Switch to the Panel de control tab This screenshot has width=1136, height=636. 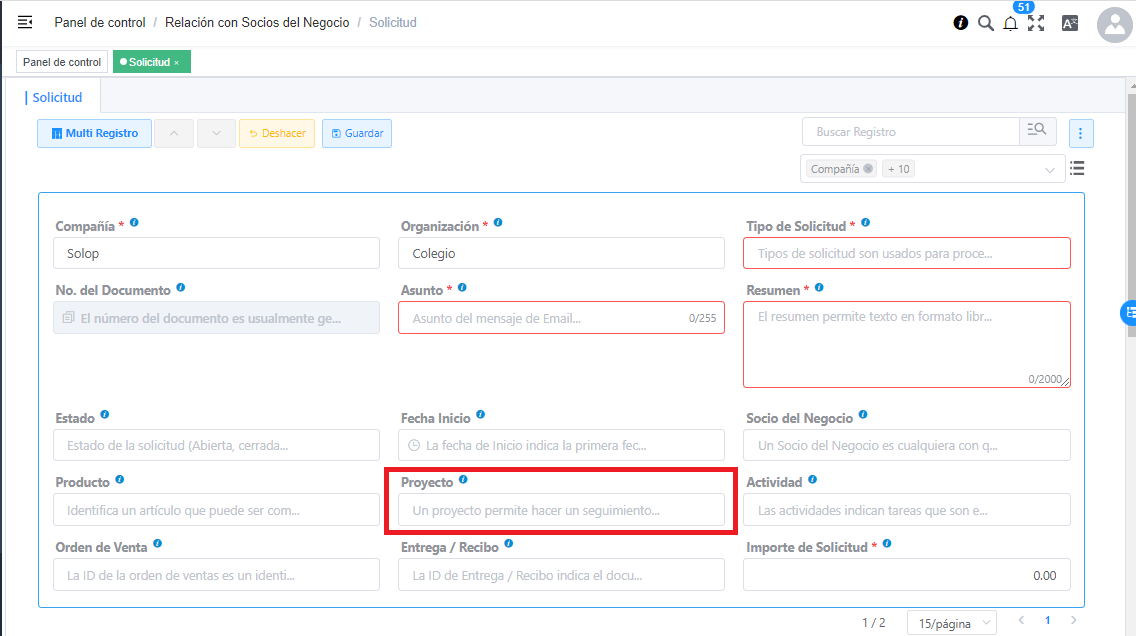62,62
